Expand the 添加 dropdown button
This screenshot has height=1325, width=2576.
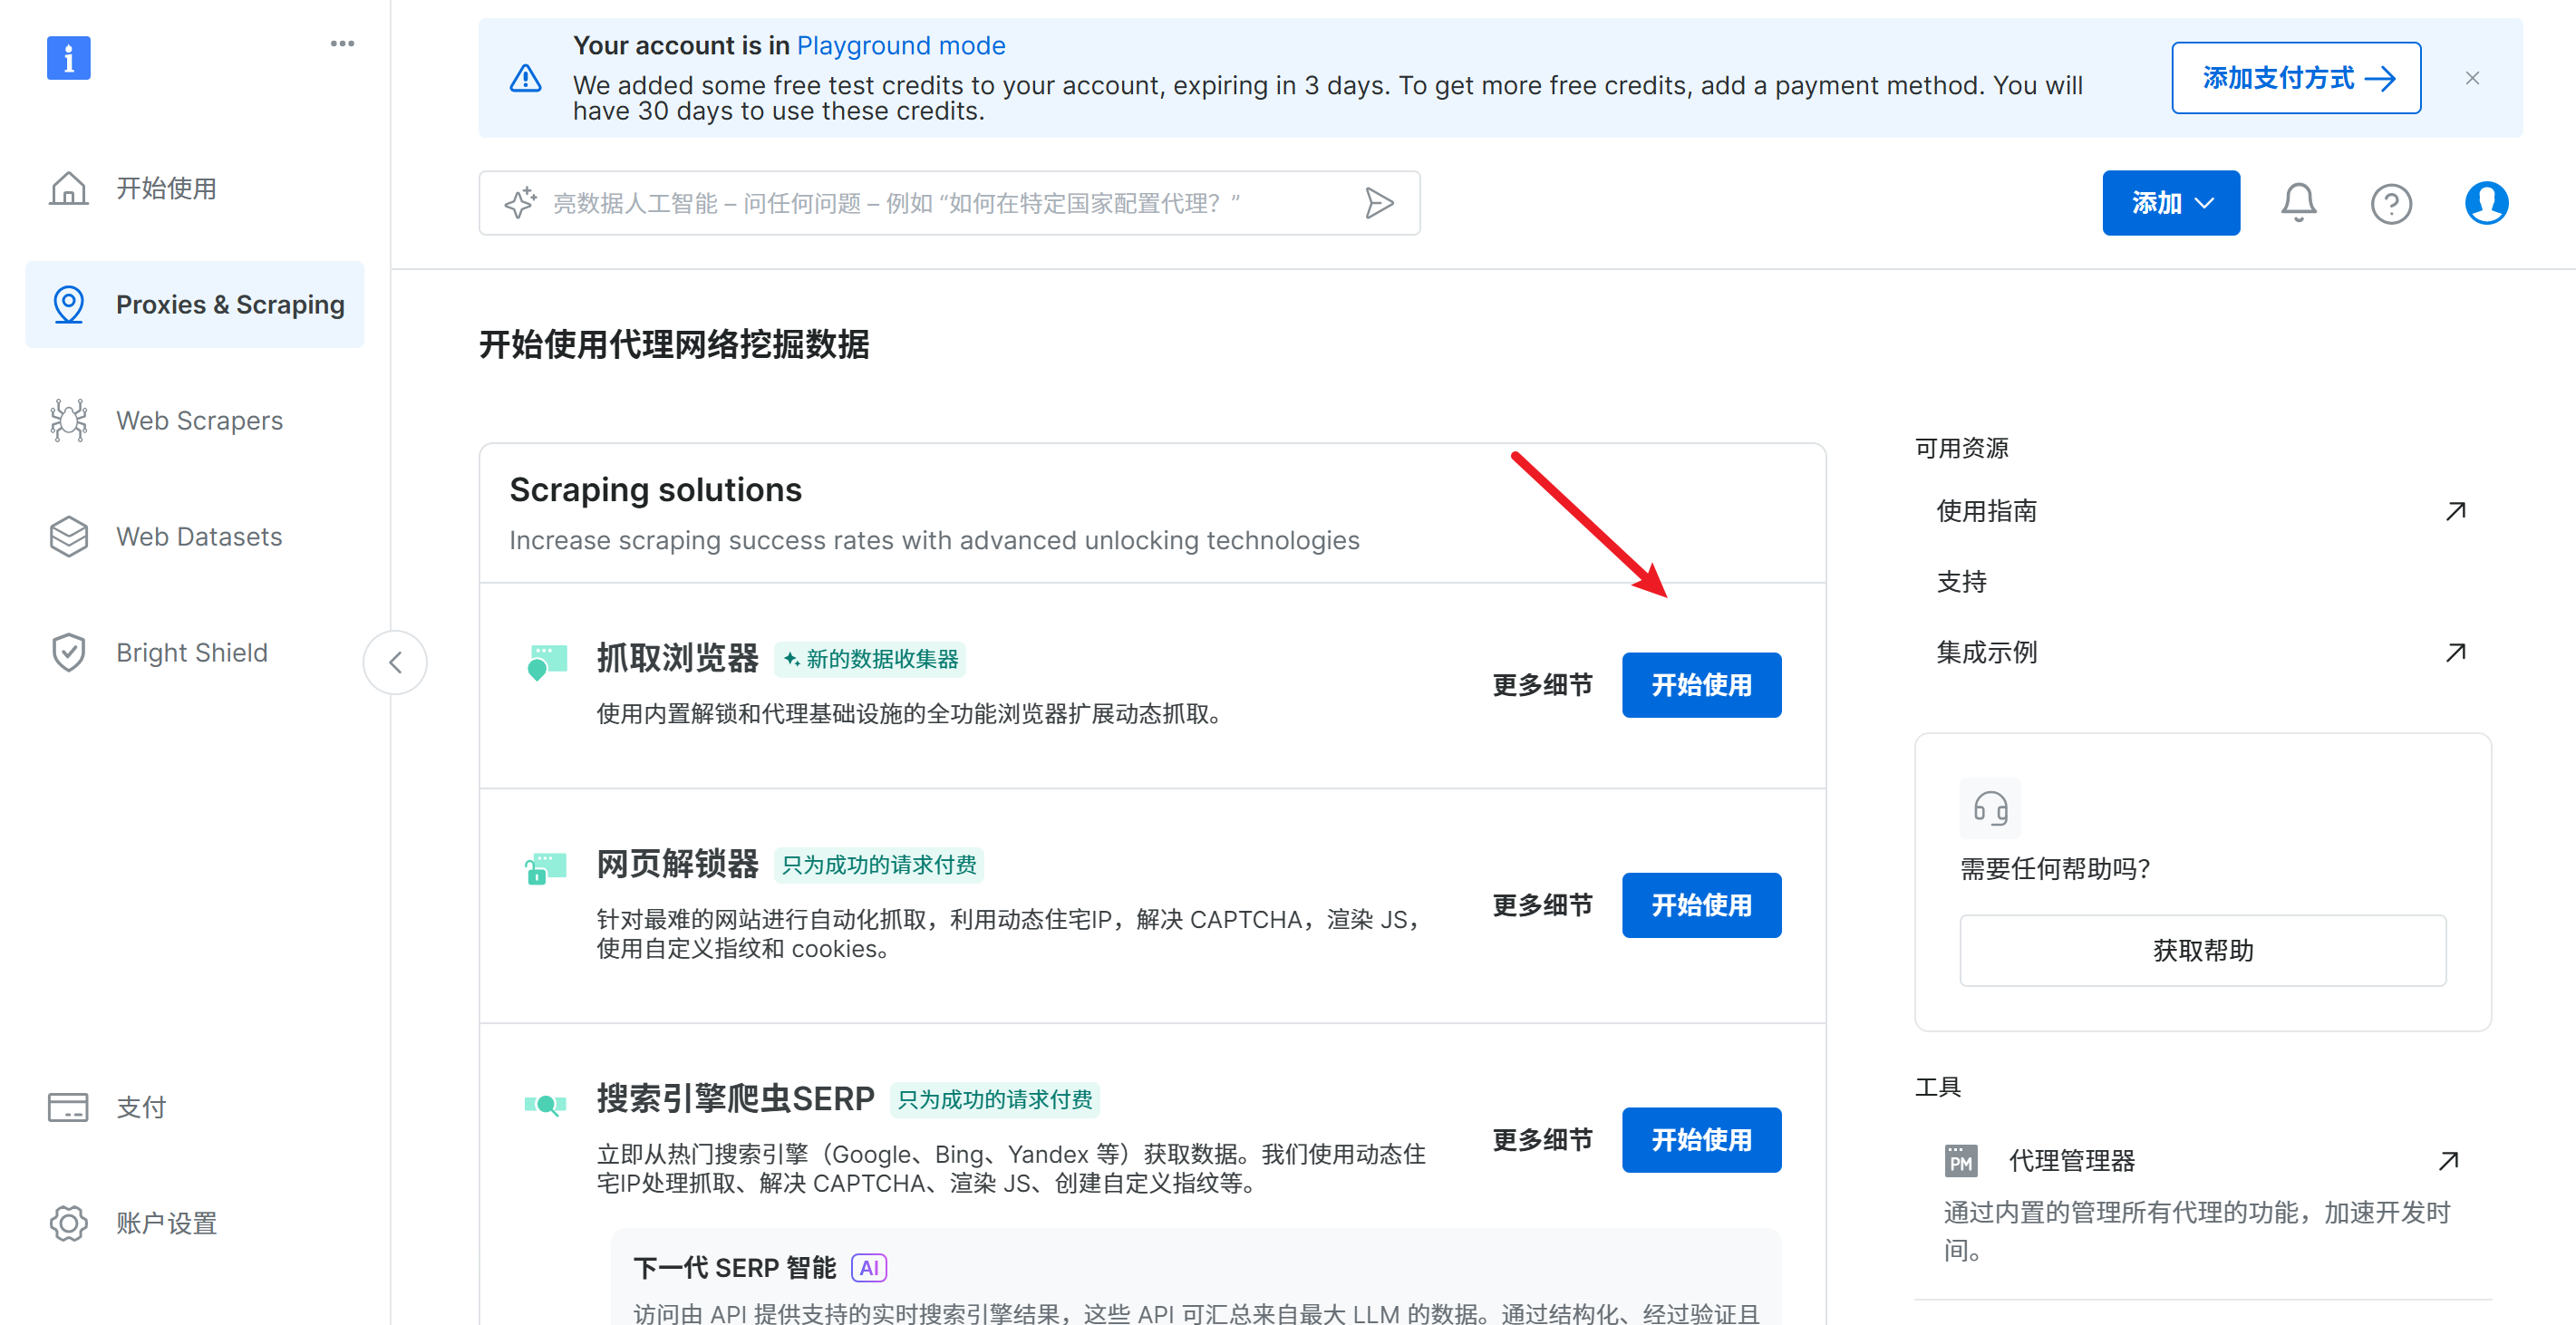click(x=2170, y=203)
